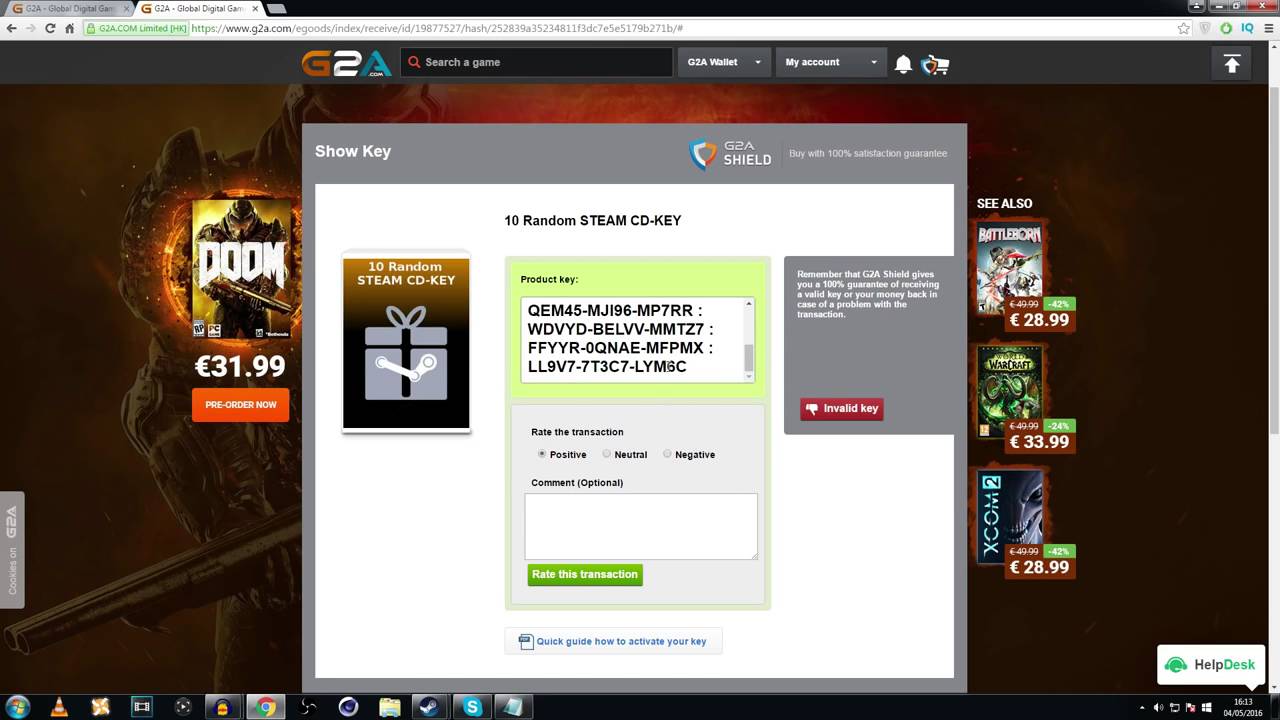Open Battleborn game thumbnail
The height and width of the screenshot is (720, 1280).
(x=1010, y=267)
